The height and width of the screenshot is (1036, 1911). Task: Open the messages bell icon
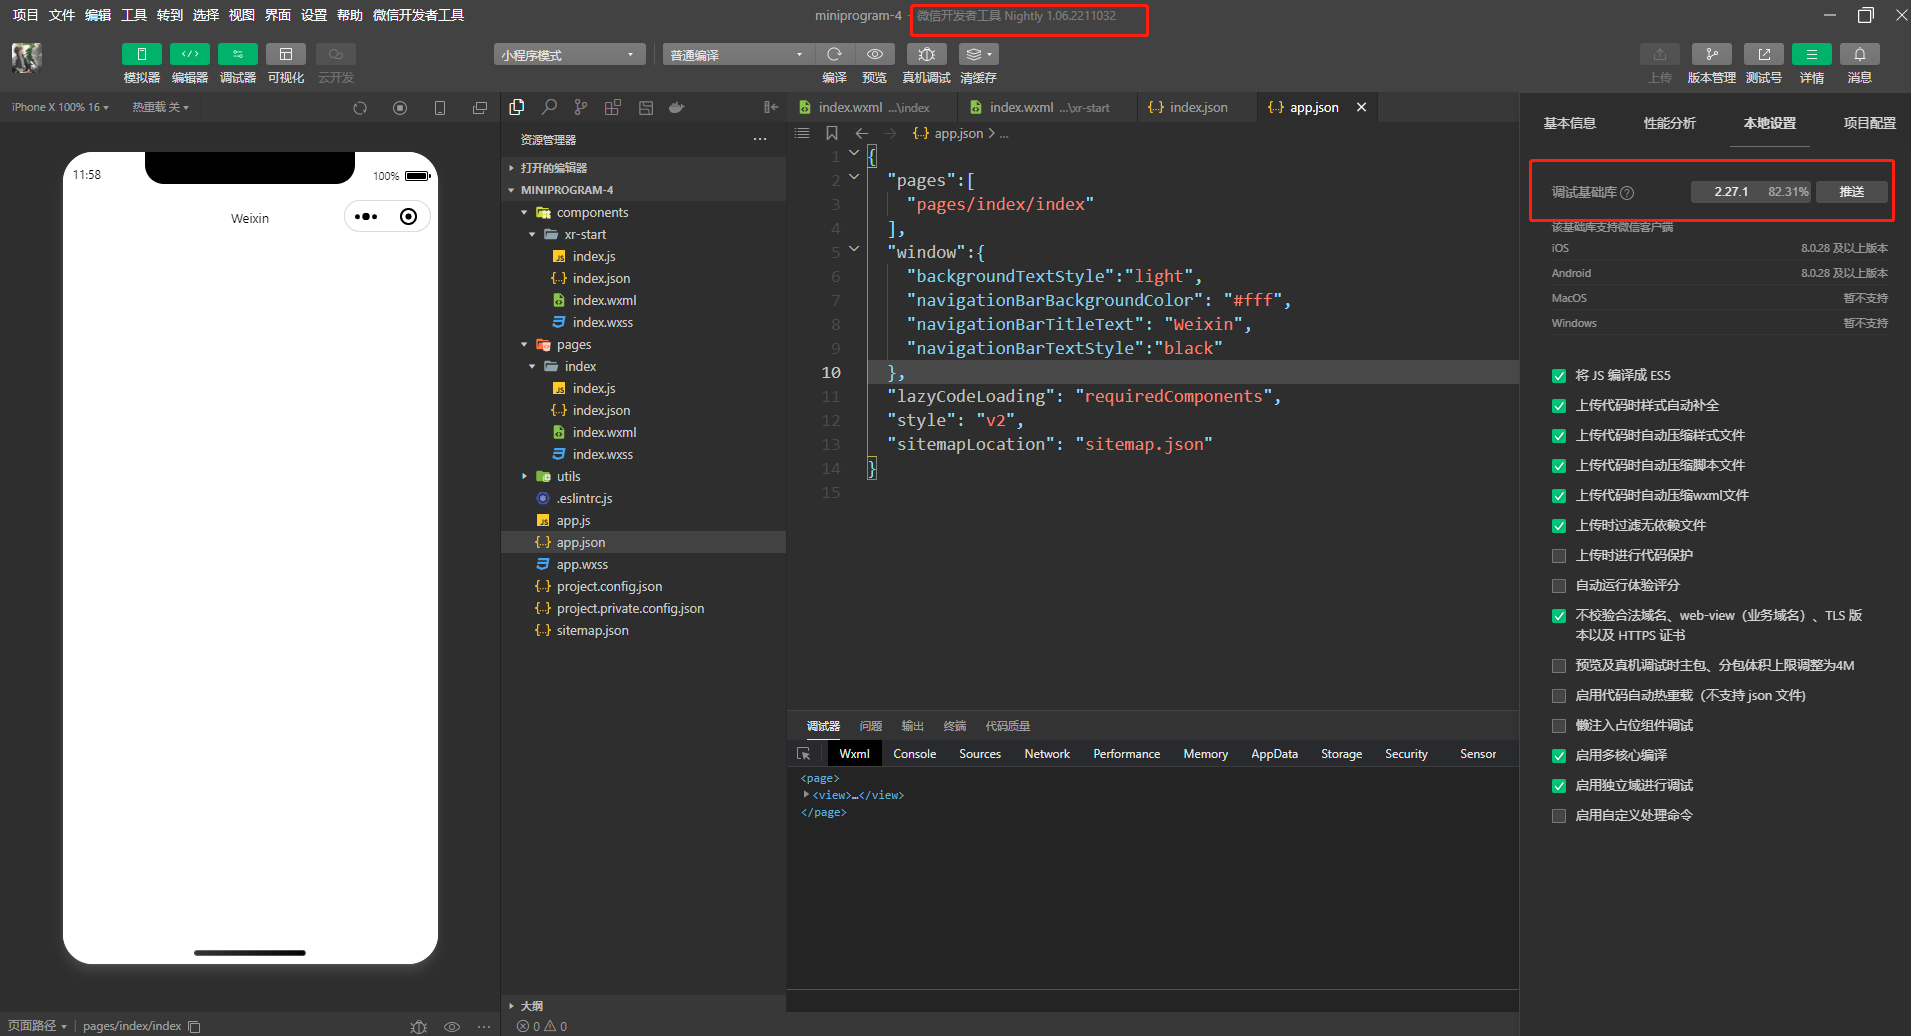(x=1859, y=54)
